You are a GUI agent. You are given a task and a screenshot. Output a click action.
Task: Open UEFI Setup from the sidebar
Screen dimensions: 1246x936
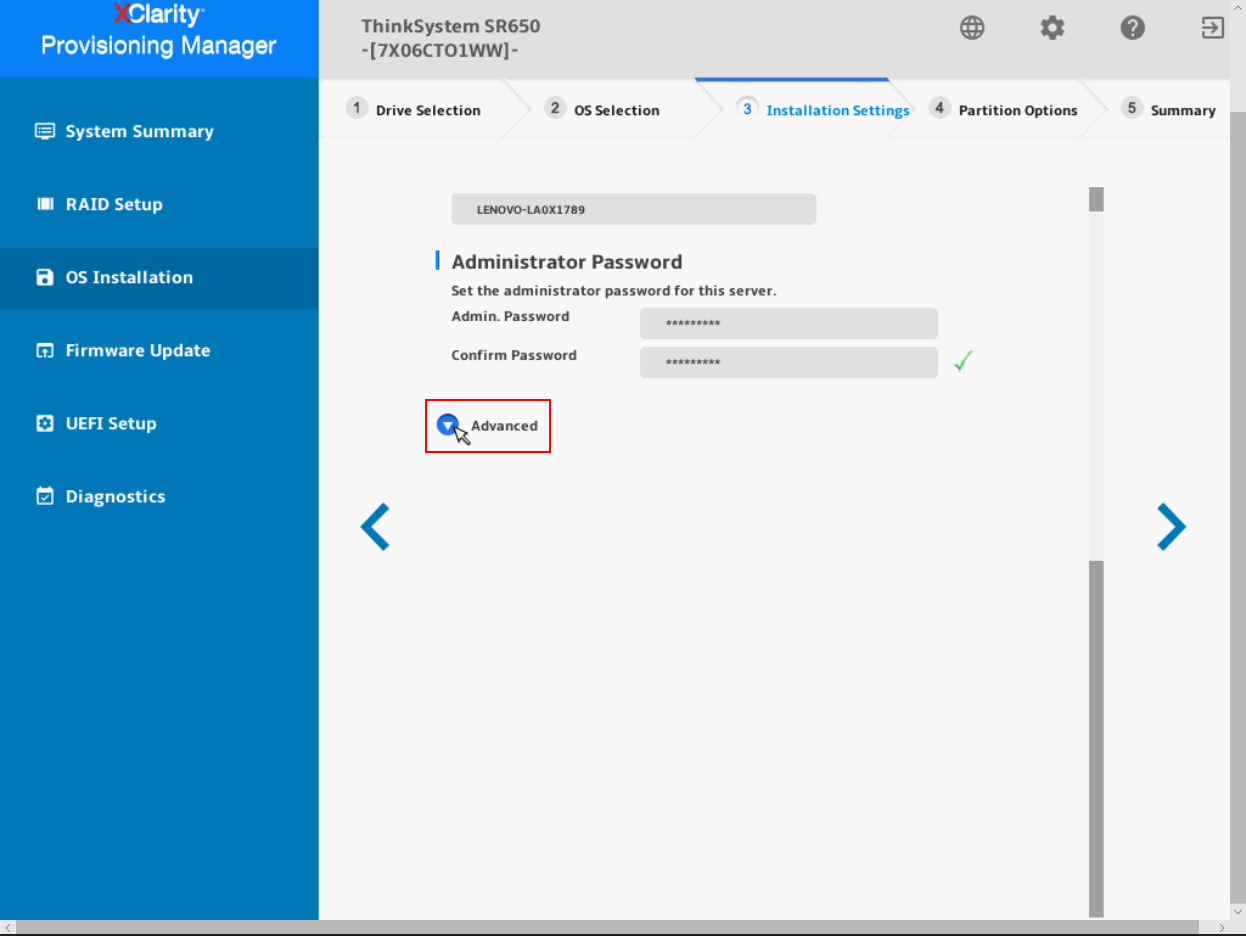[x=159, y=423]
